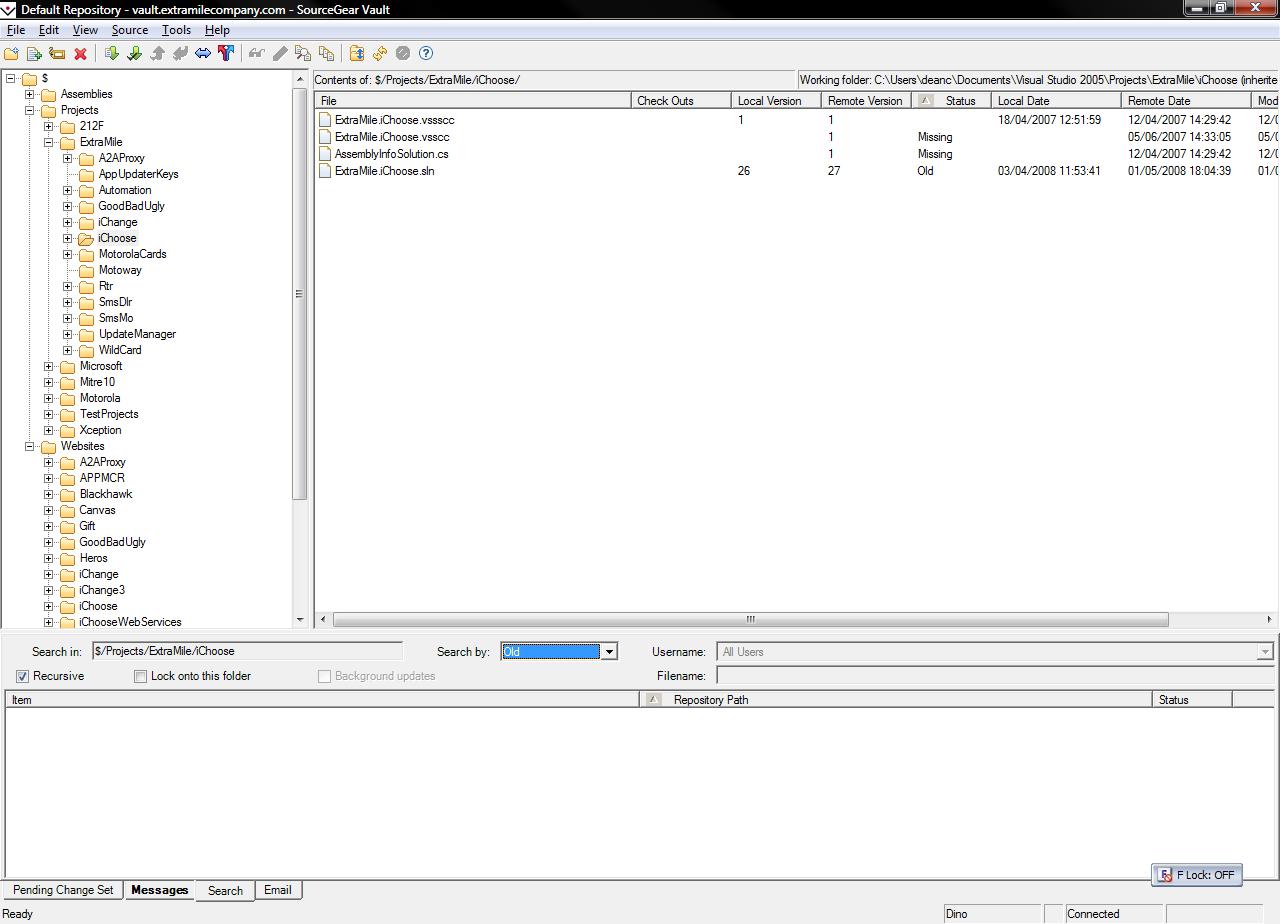Click the gray circular Cancel operation icon
Image resolution: width=1280 pixels, height=924 pixels.
point(403,53)
